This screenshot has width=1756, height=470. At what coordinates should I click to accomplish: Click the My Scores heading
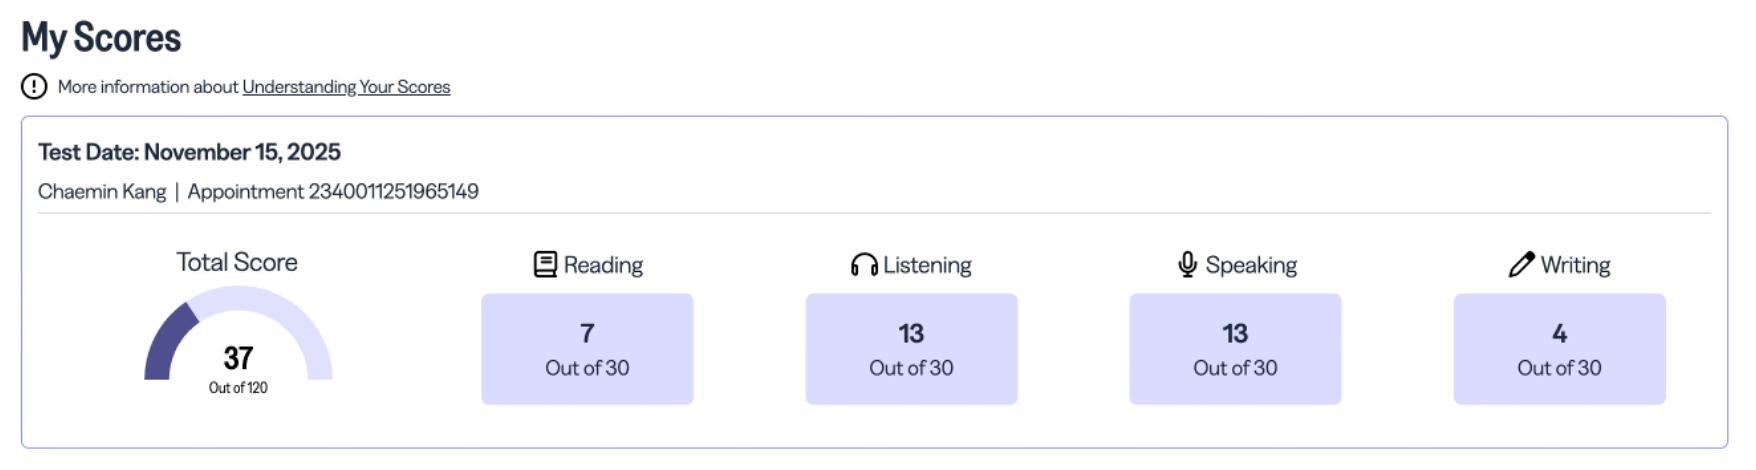coord(101,38)
